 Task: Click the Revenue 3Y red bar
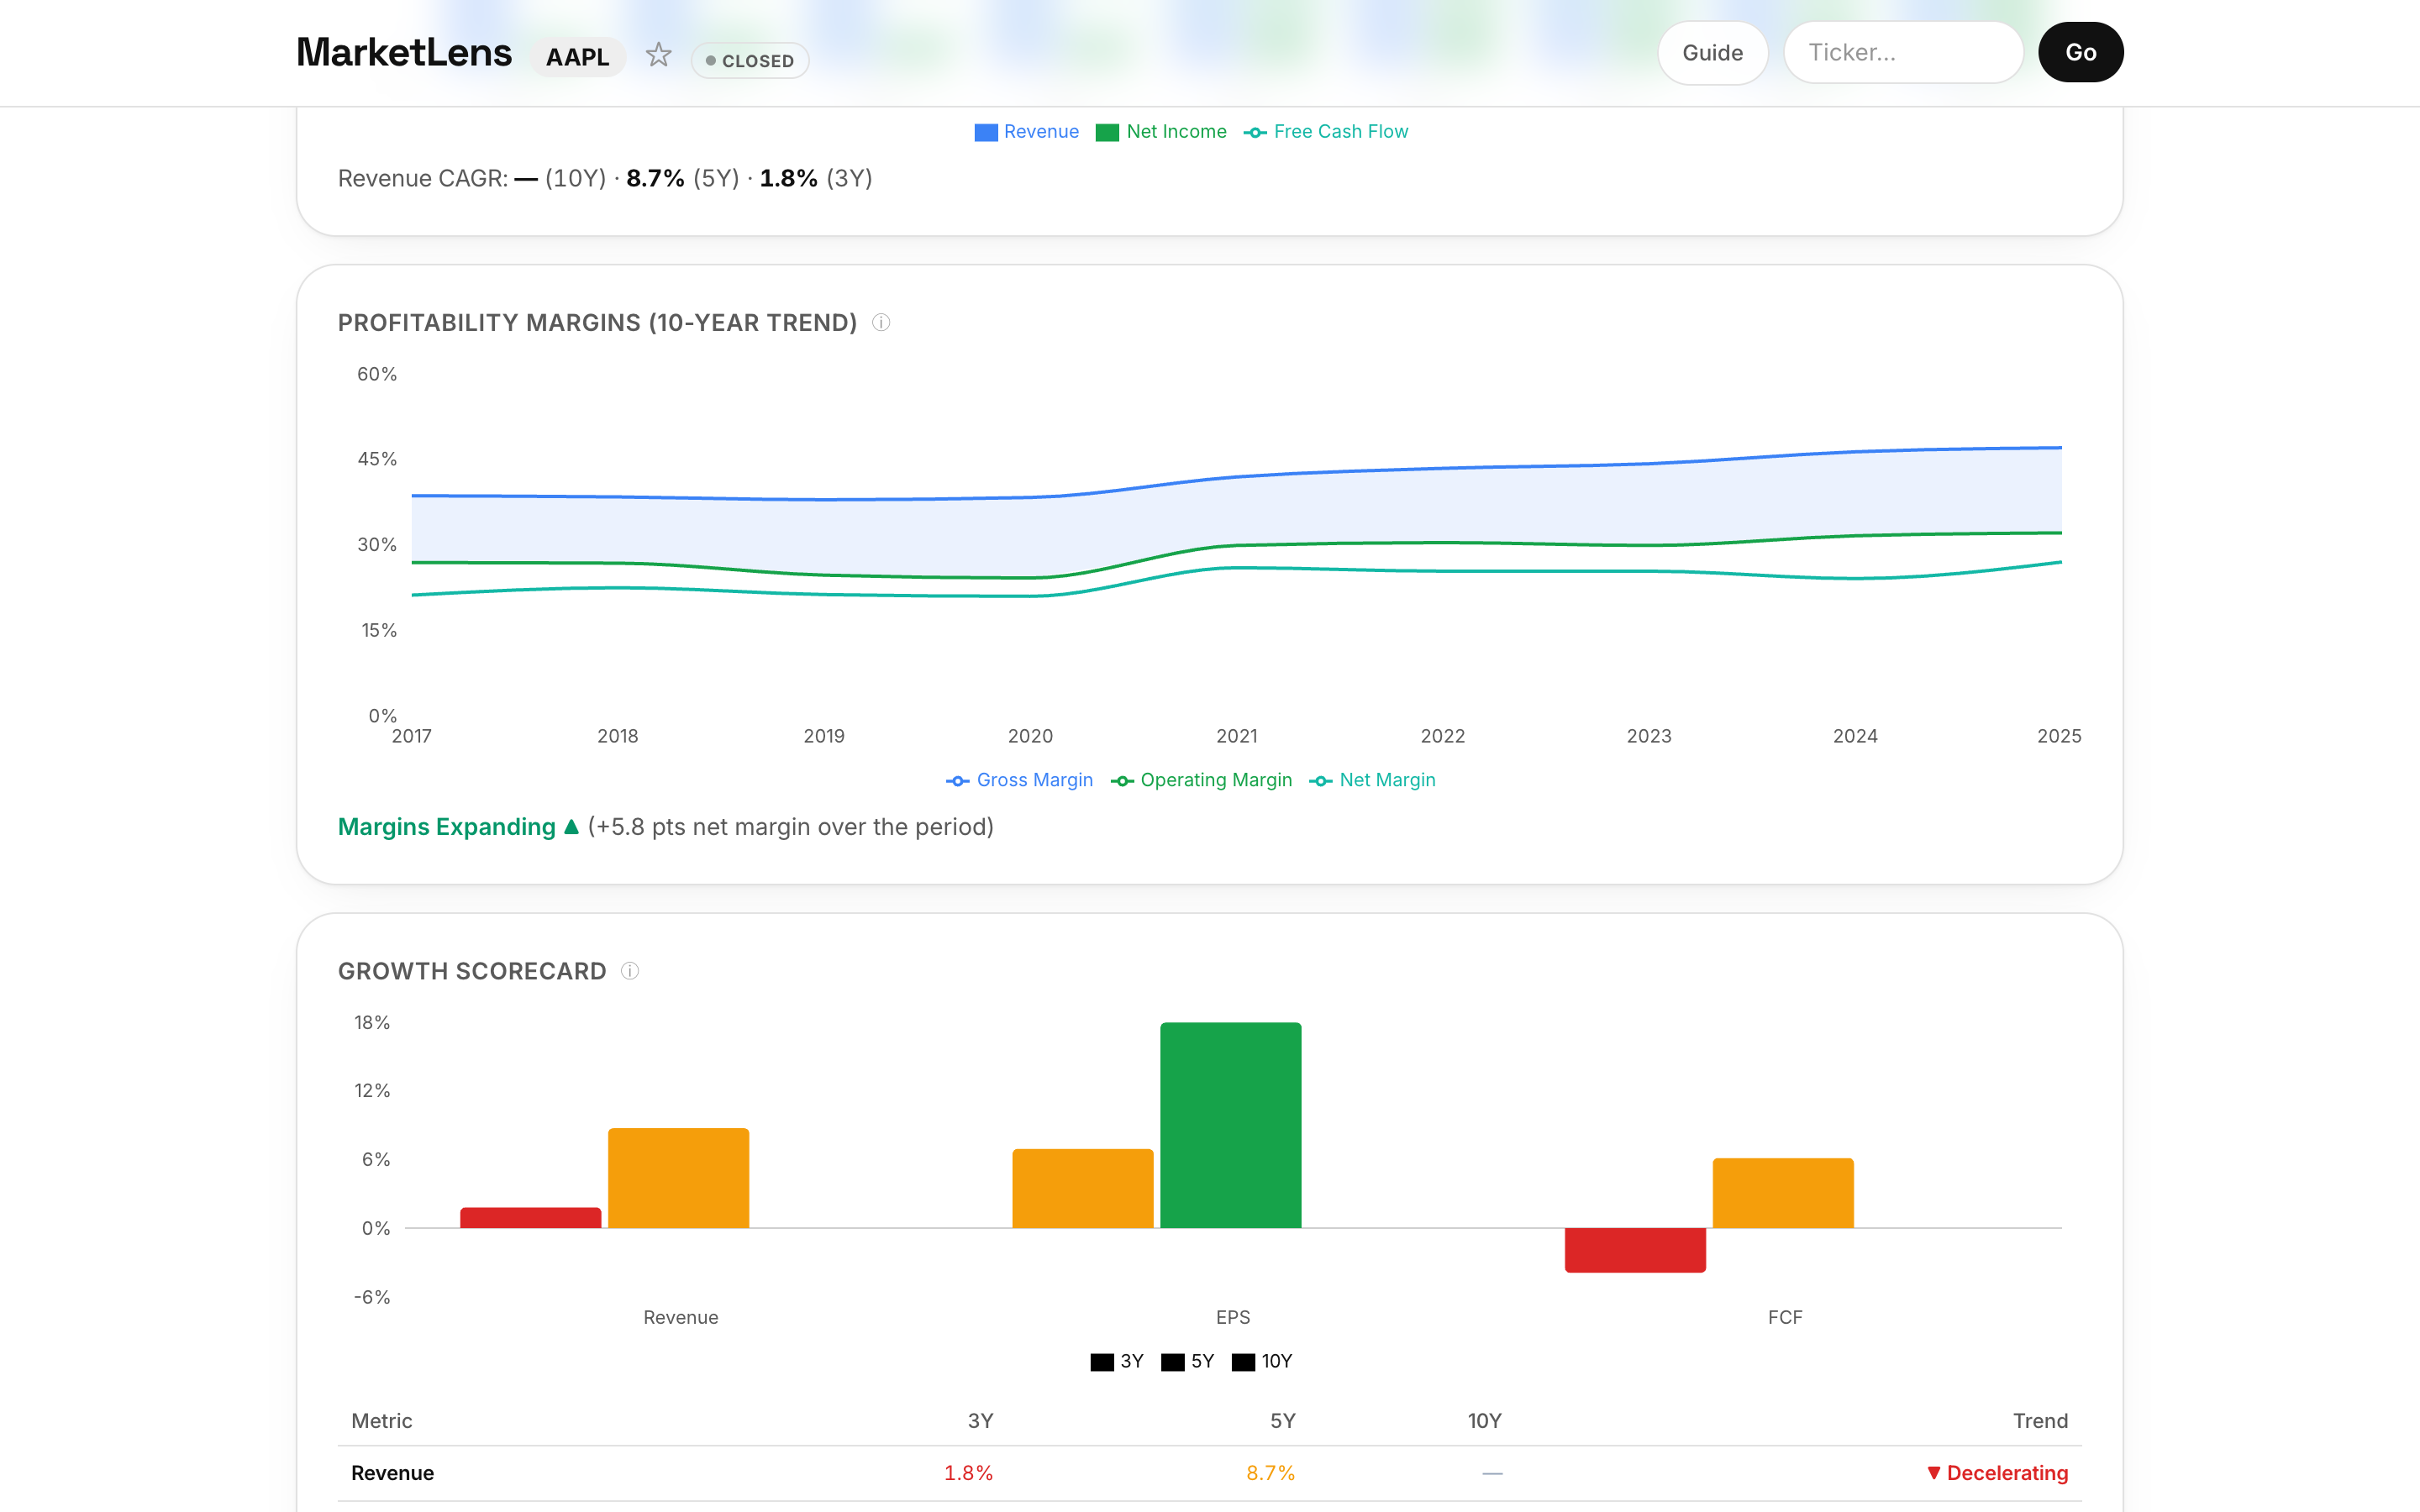tap(530, 1217)
